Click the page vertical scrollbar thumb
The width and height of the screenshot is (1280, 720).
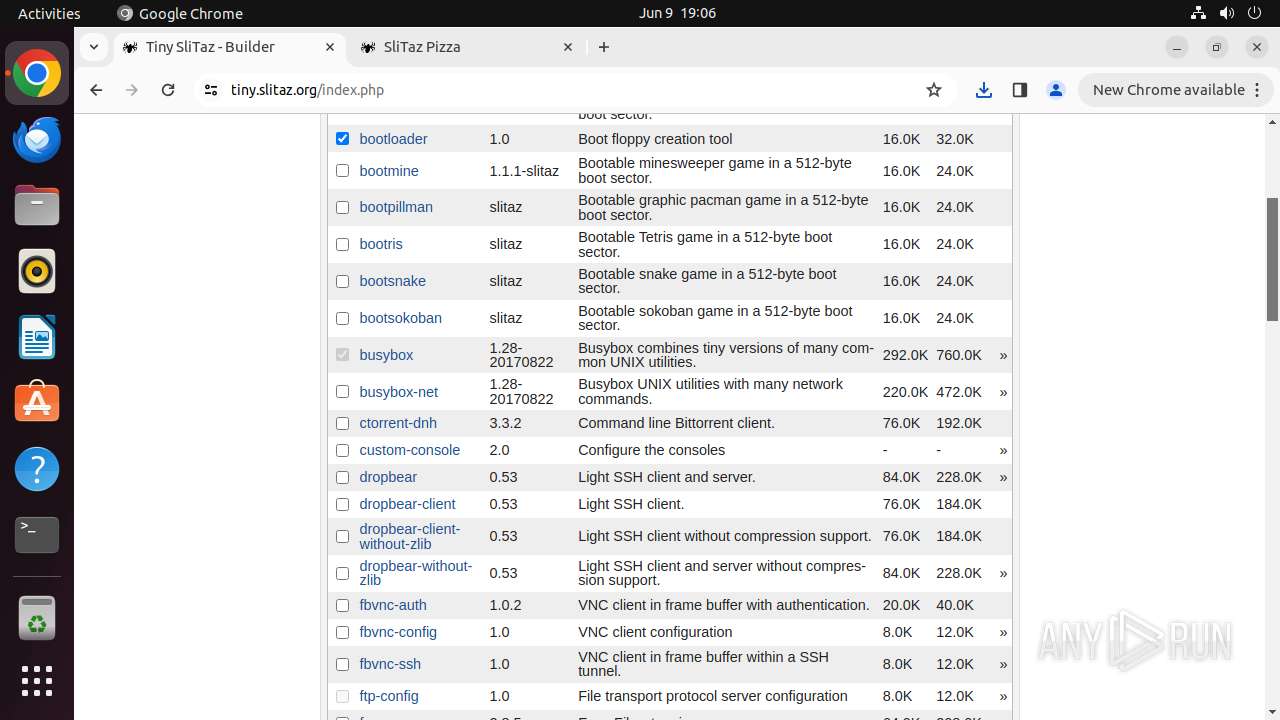coord(1272,259)
